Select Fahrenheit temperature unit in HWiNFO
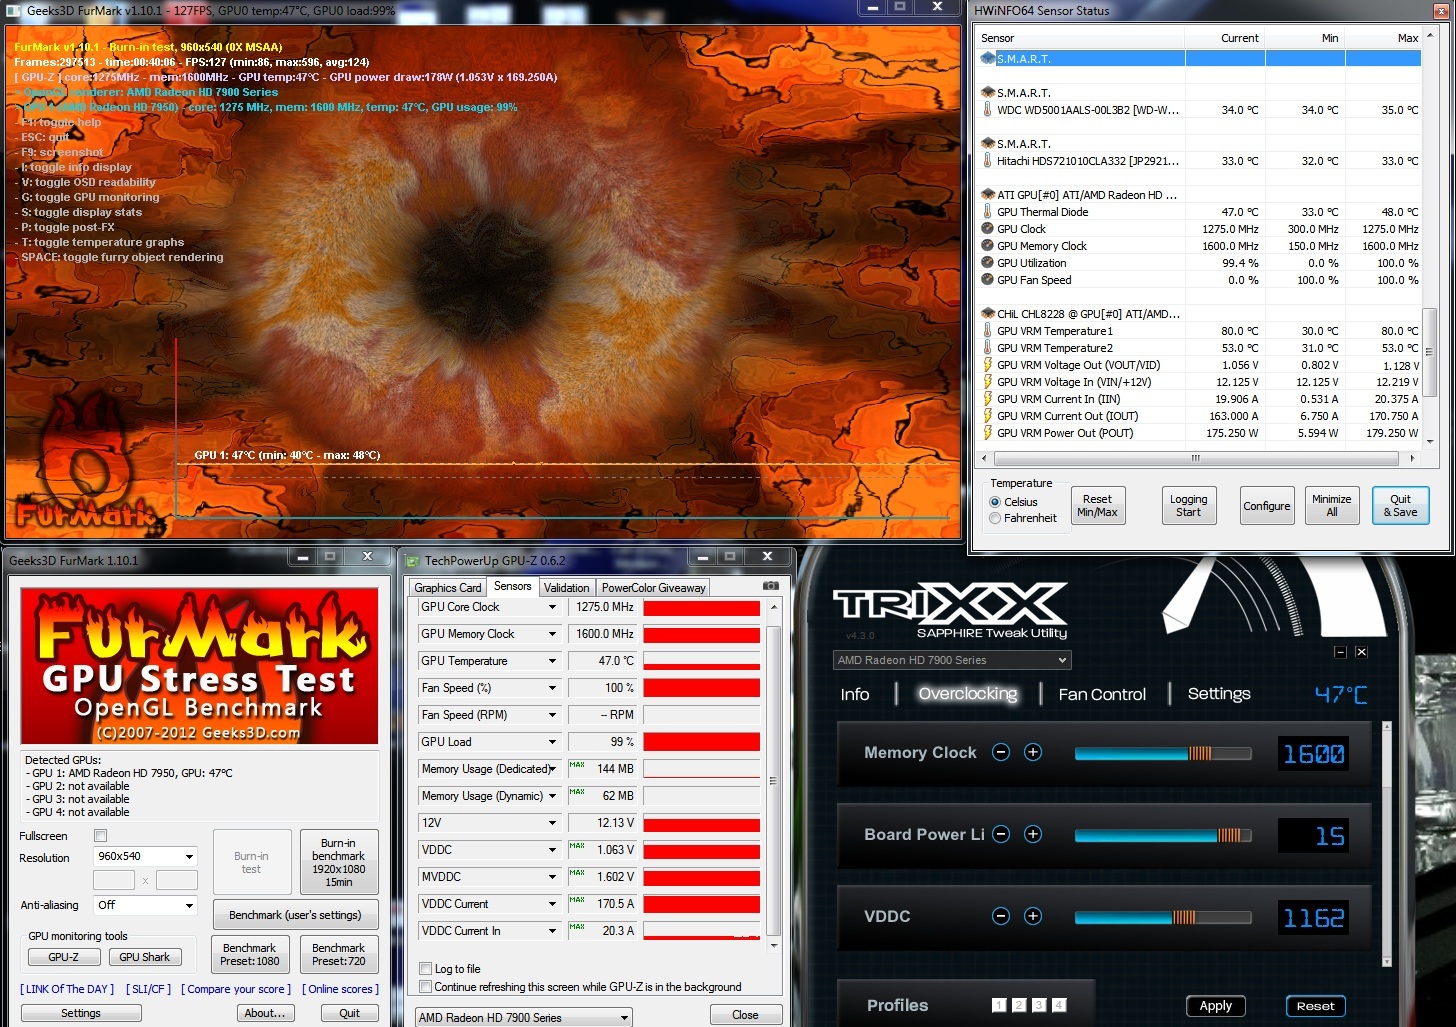This screenshot has height=1027, width=1456. click(x=995, y=518)
